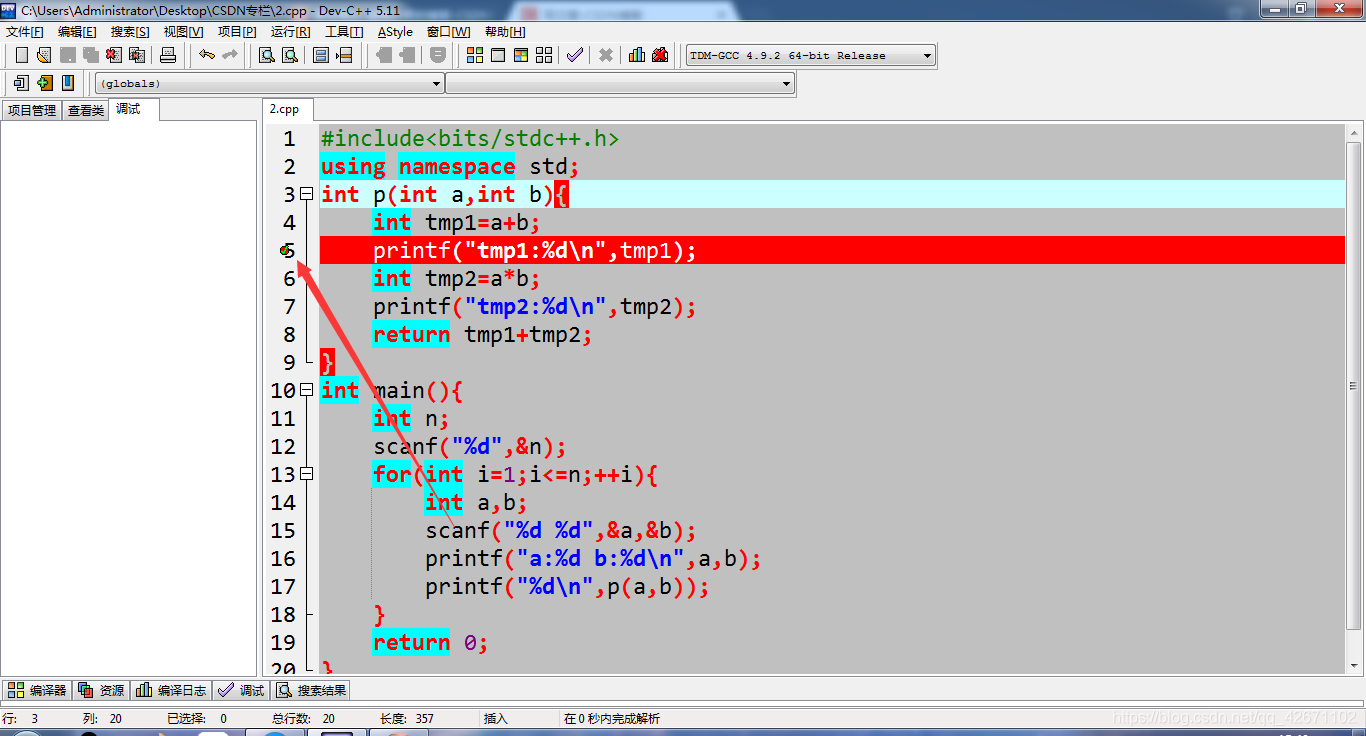1366x736 pixels.
Task: Click the Save All toolbar icon
Action: 90,55
